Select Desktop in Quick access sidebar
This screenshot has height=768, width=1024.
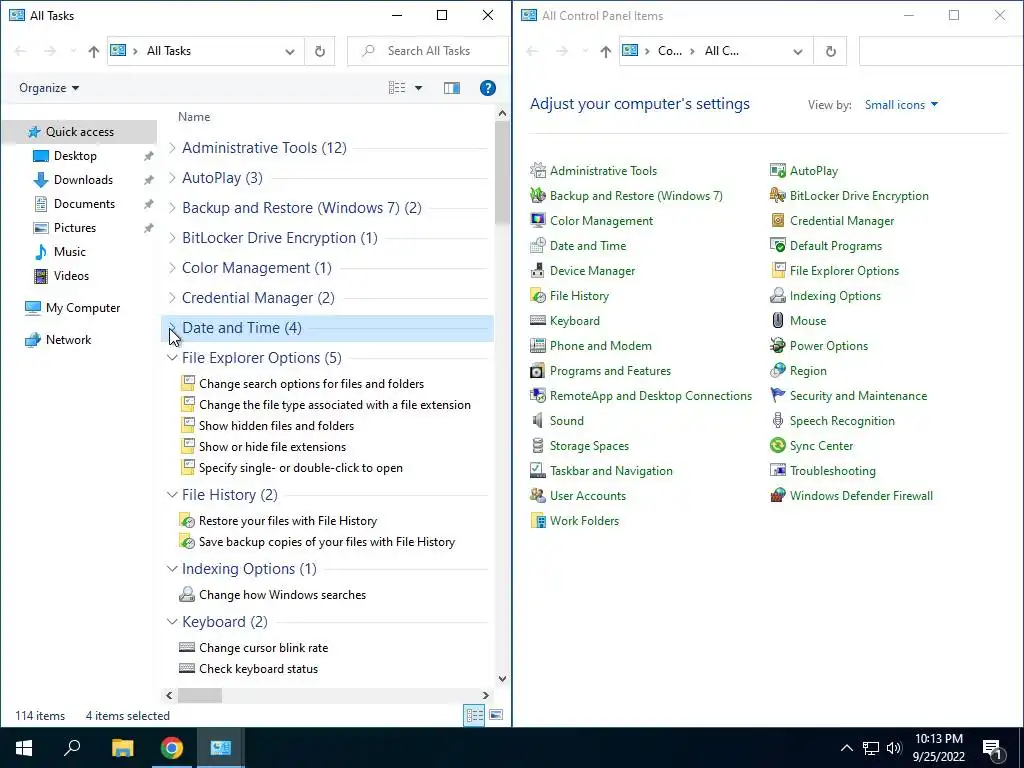(x=75, y=155)
